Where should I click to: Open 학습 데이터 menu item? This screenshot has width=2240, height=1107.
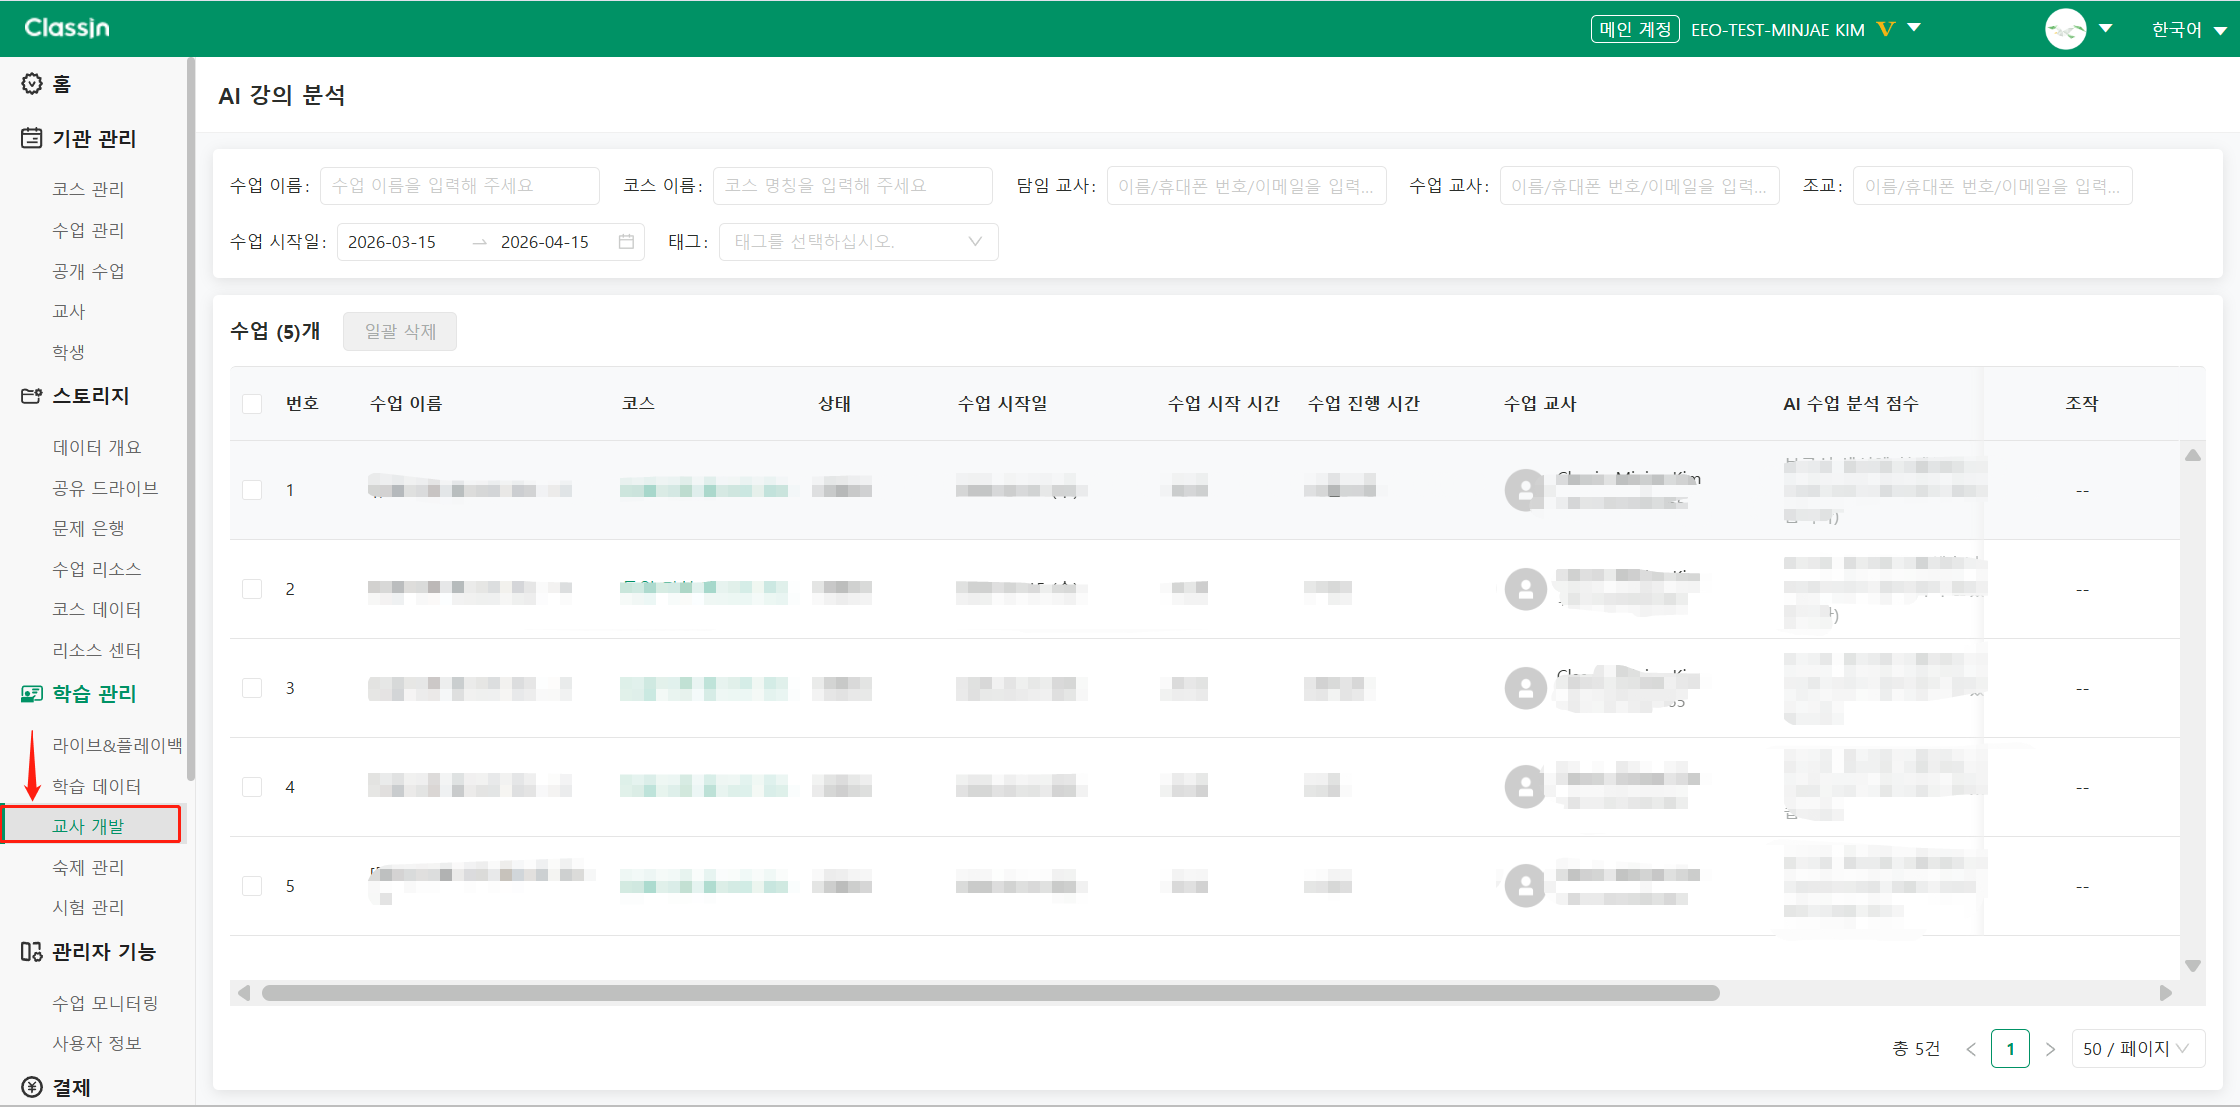(x=97, y=786)
